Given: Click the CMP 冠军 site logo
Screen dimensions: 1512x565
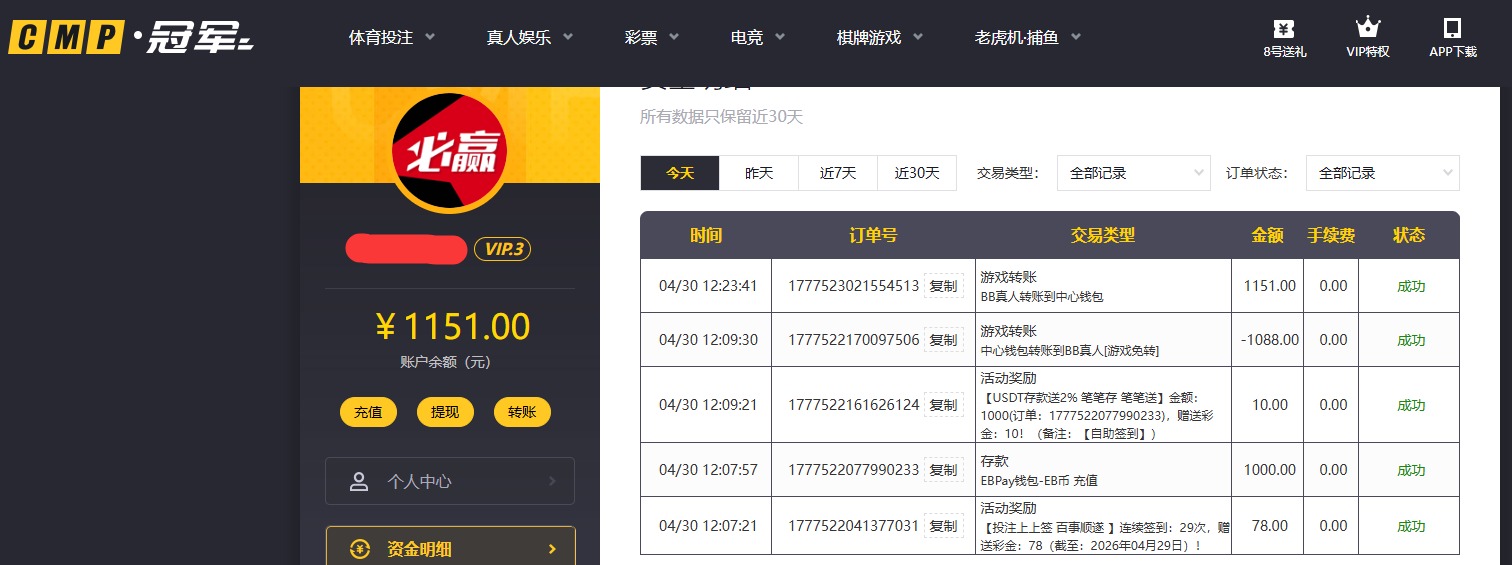Looking at the screenshot, I should [x=131, y=38].
